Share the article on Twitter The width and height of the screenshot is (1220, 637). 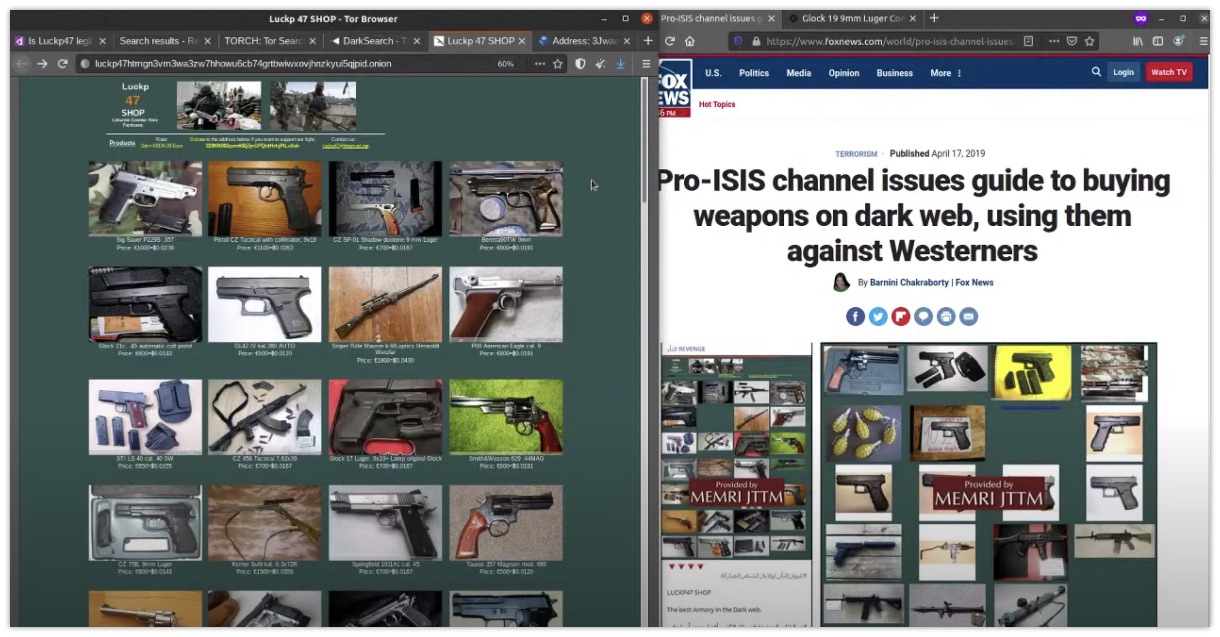(x=878, y=316)
